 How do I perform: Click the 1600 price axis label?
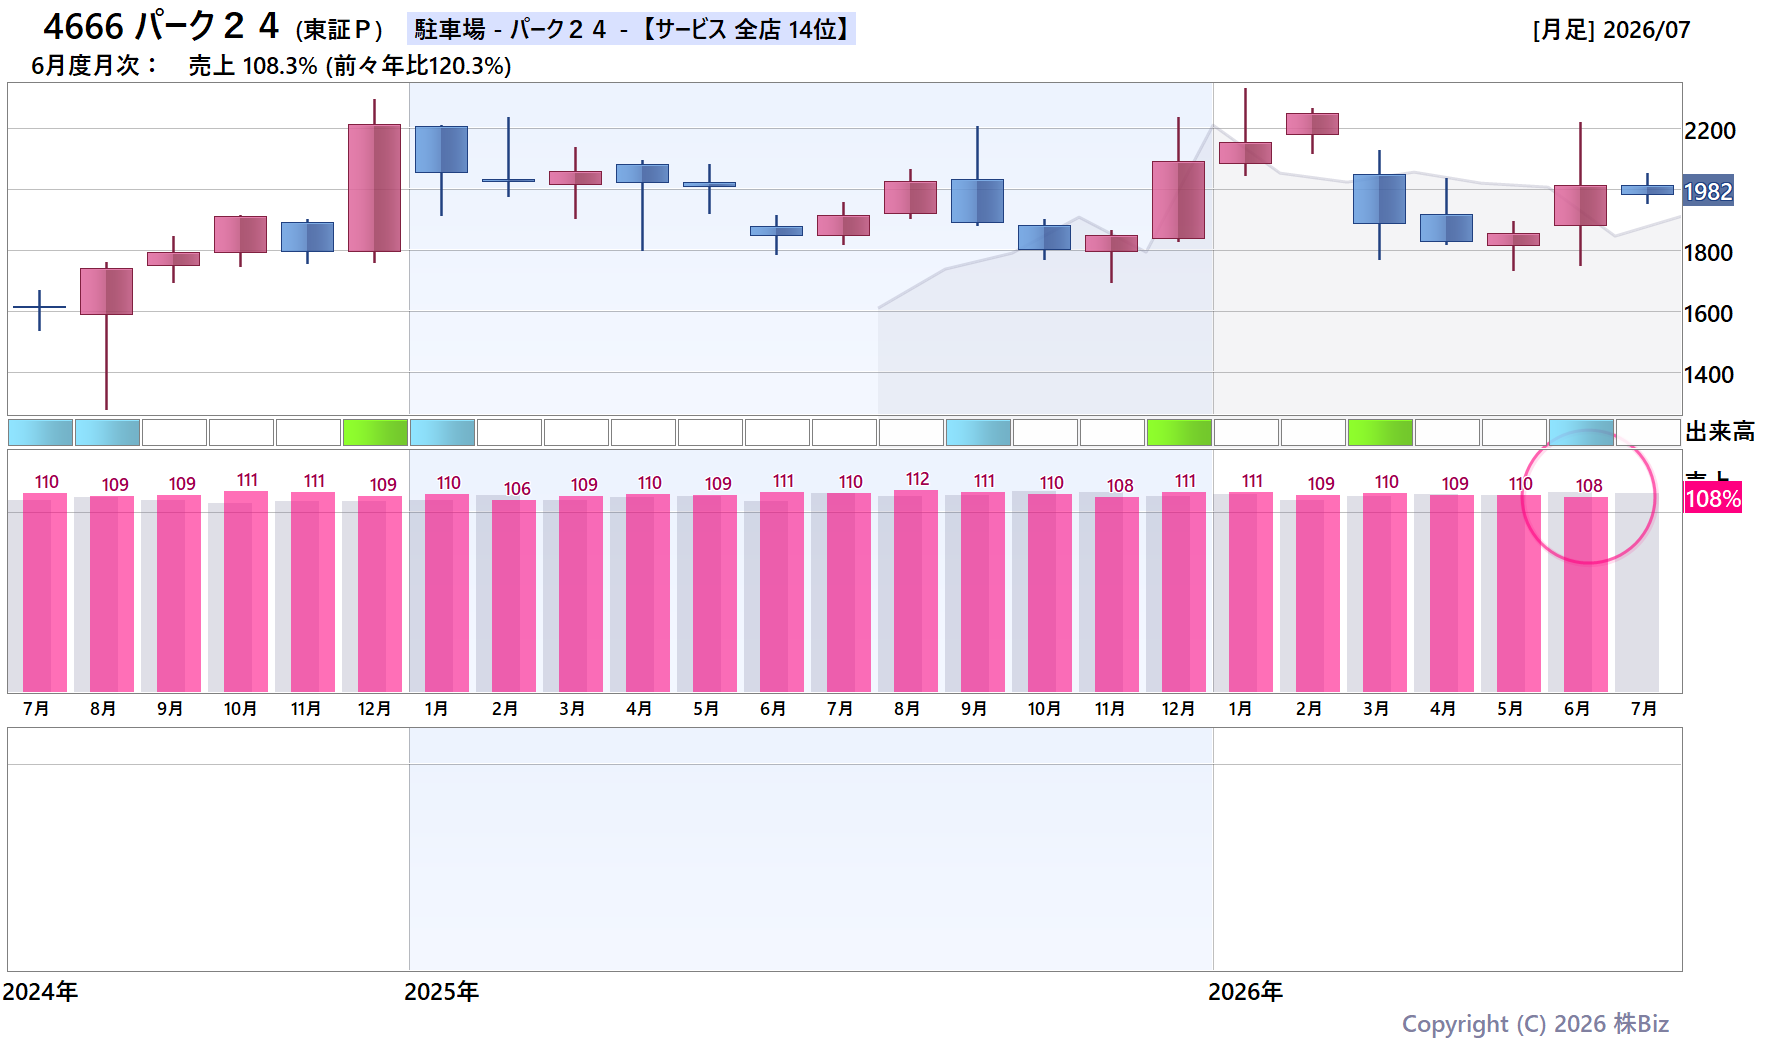click(1709, 314)
